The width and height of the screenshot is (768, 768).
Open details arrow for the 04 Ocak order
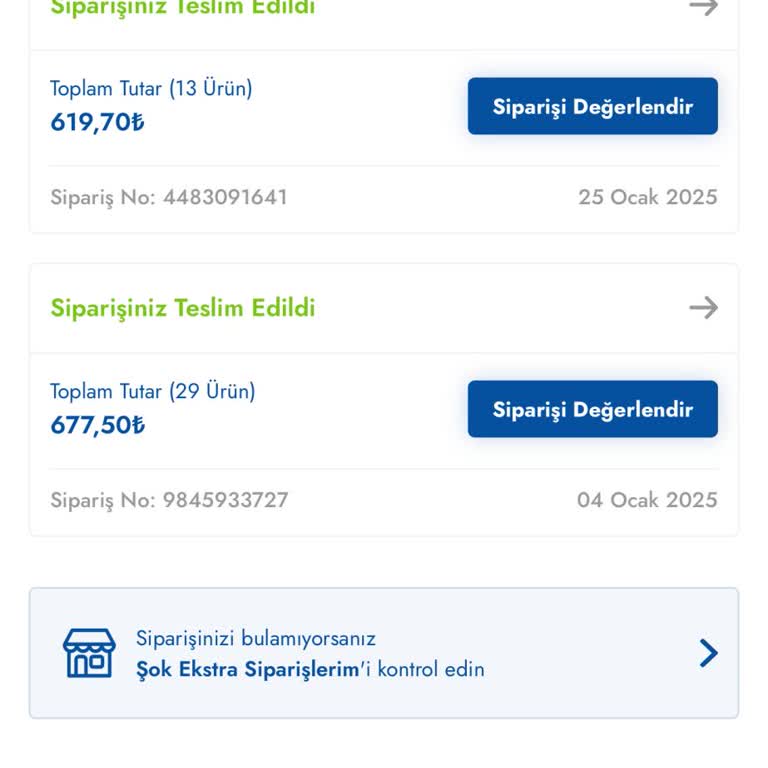[704, 307]
